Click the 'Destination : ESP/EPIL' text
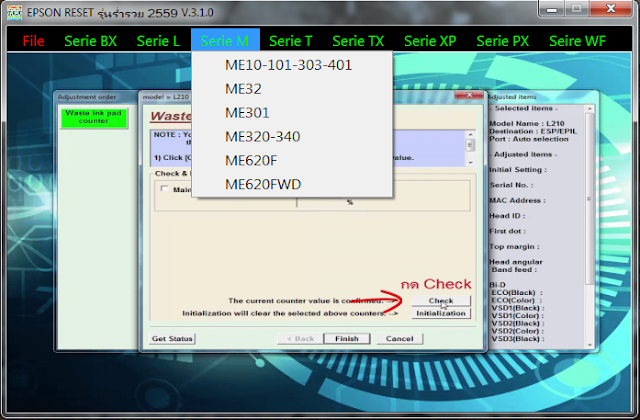640x420 pixels. (x=533, y=131)
